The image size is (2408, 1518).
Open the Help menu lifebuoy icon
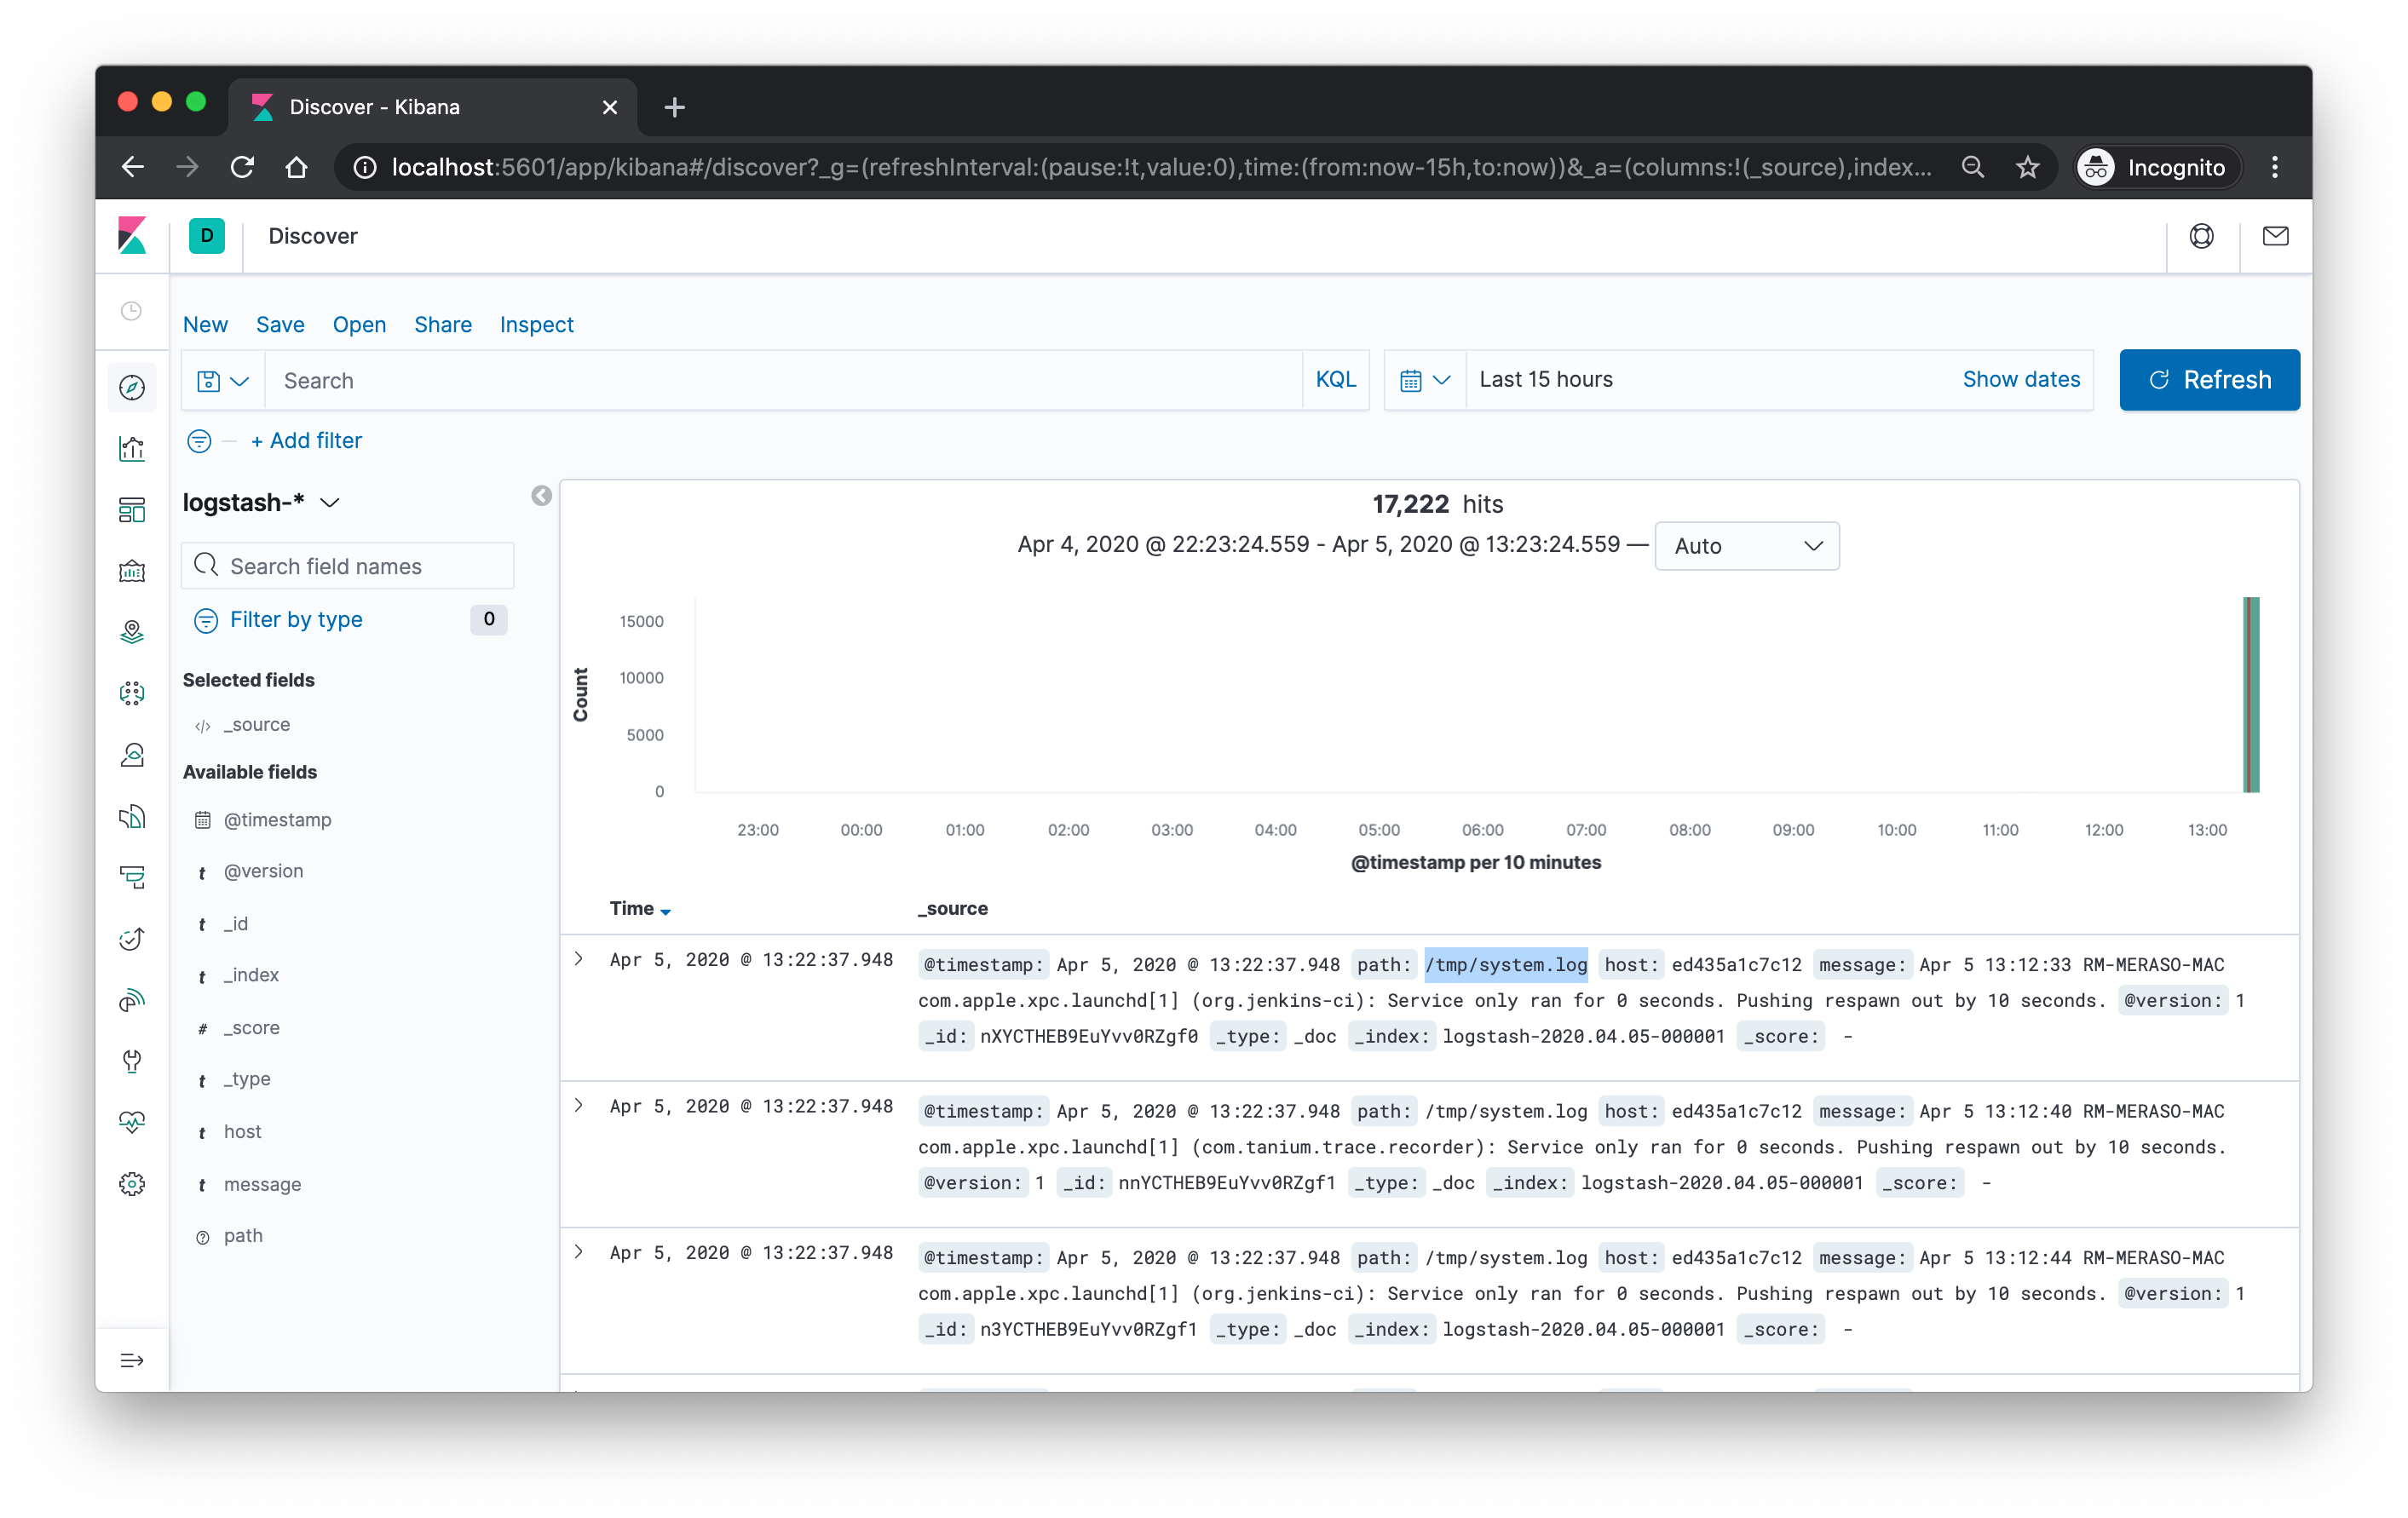coord(2201,236)
